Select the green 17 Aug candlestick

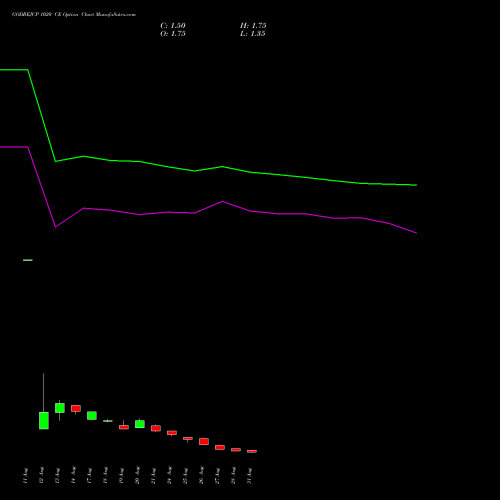92,415
